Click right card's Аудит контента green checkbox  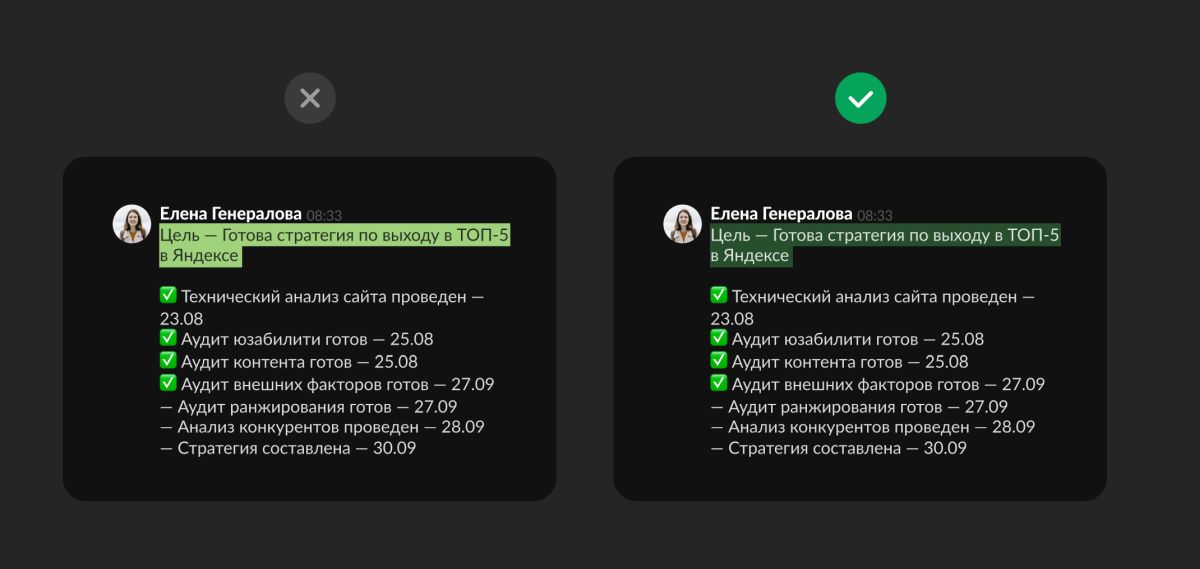click(719, 361)
